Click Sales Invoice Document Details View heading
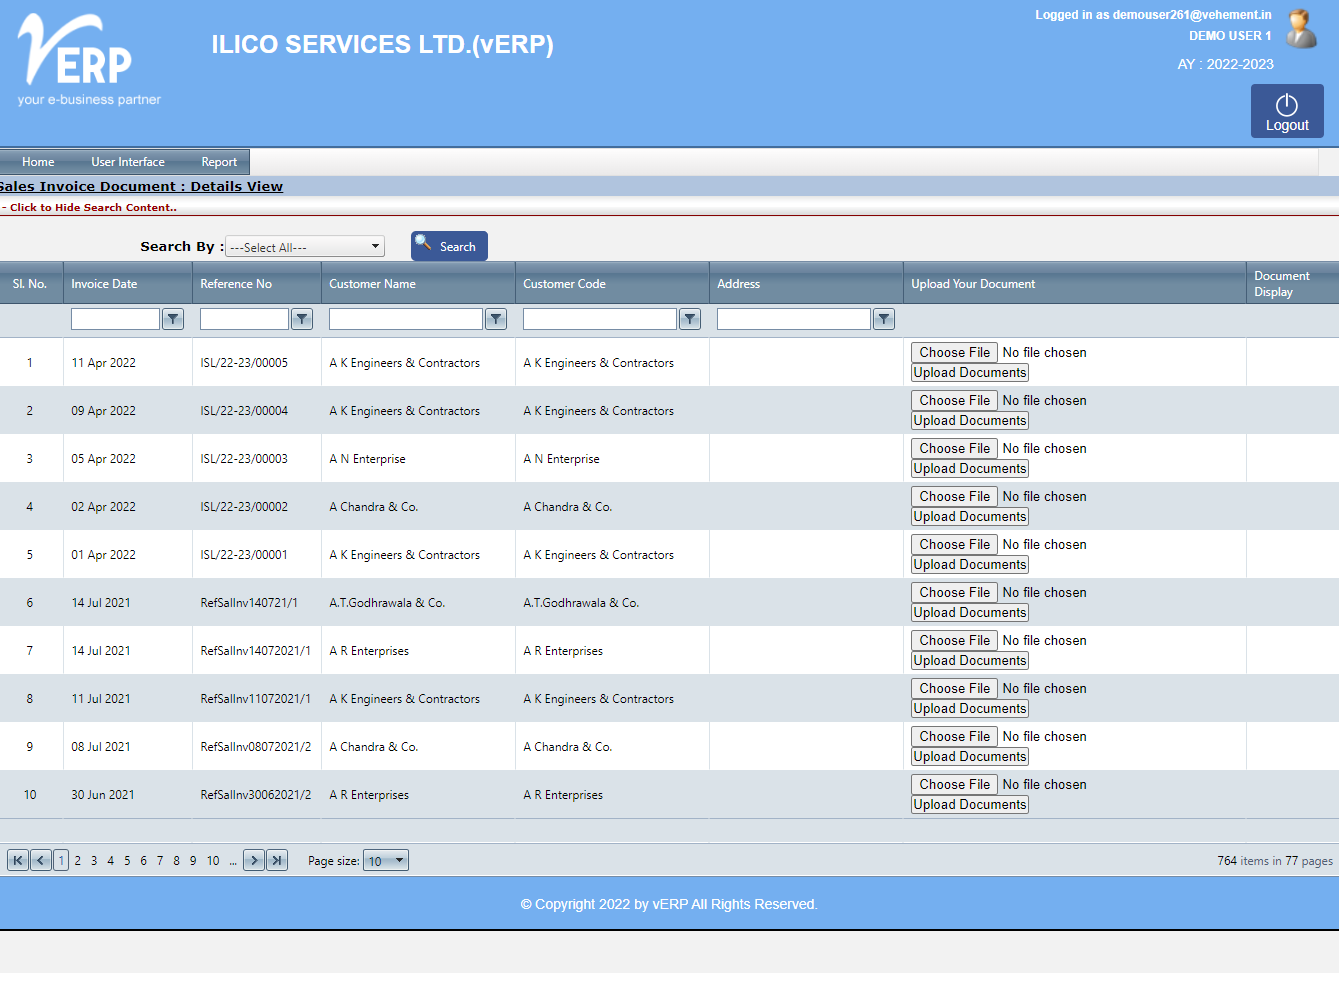 141,187
